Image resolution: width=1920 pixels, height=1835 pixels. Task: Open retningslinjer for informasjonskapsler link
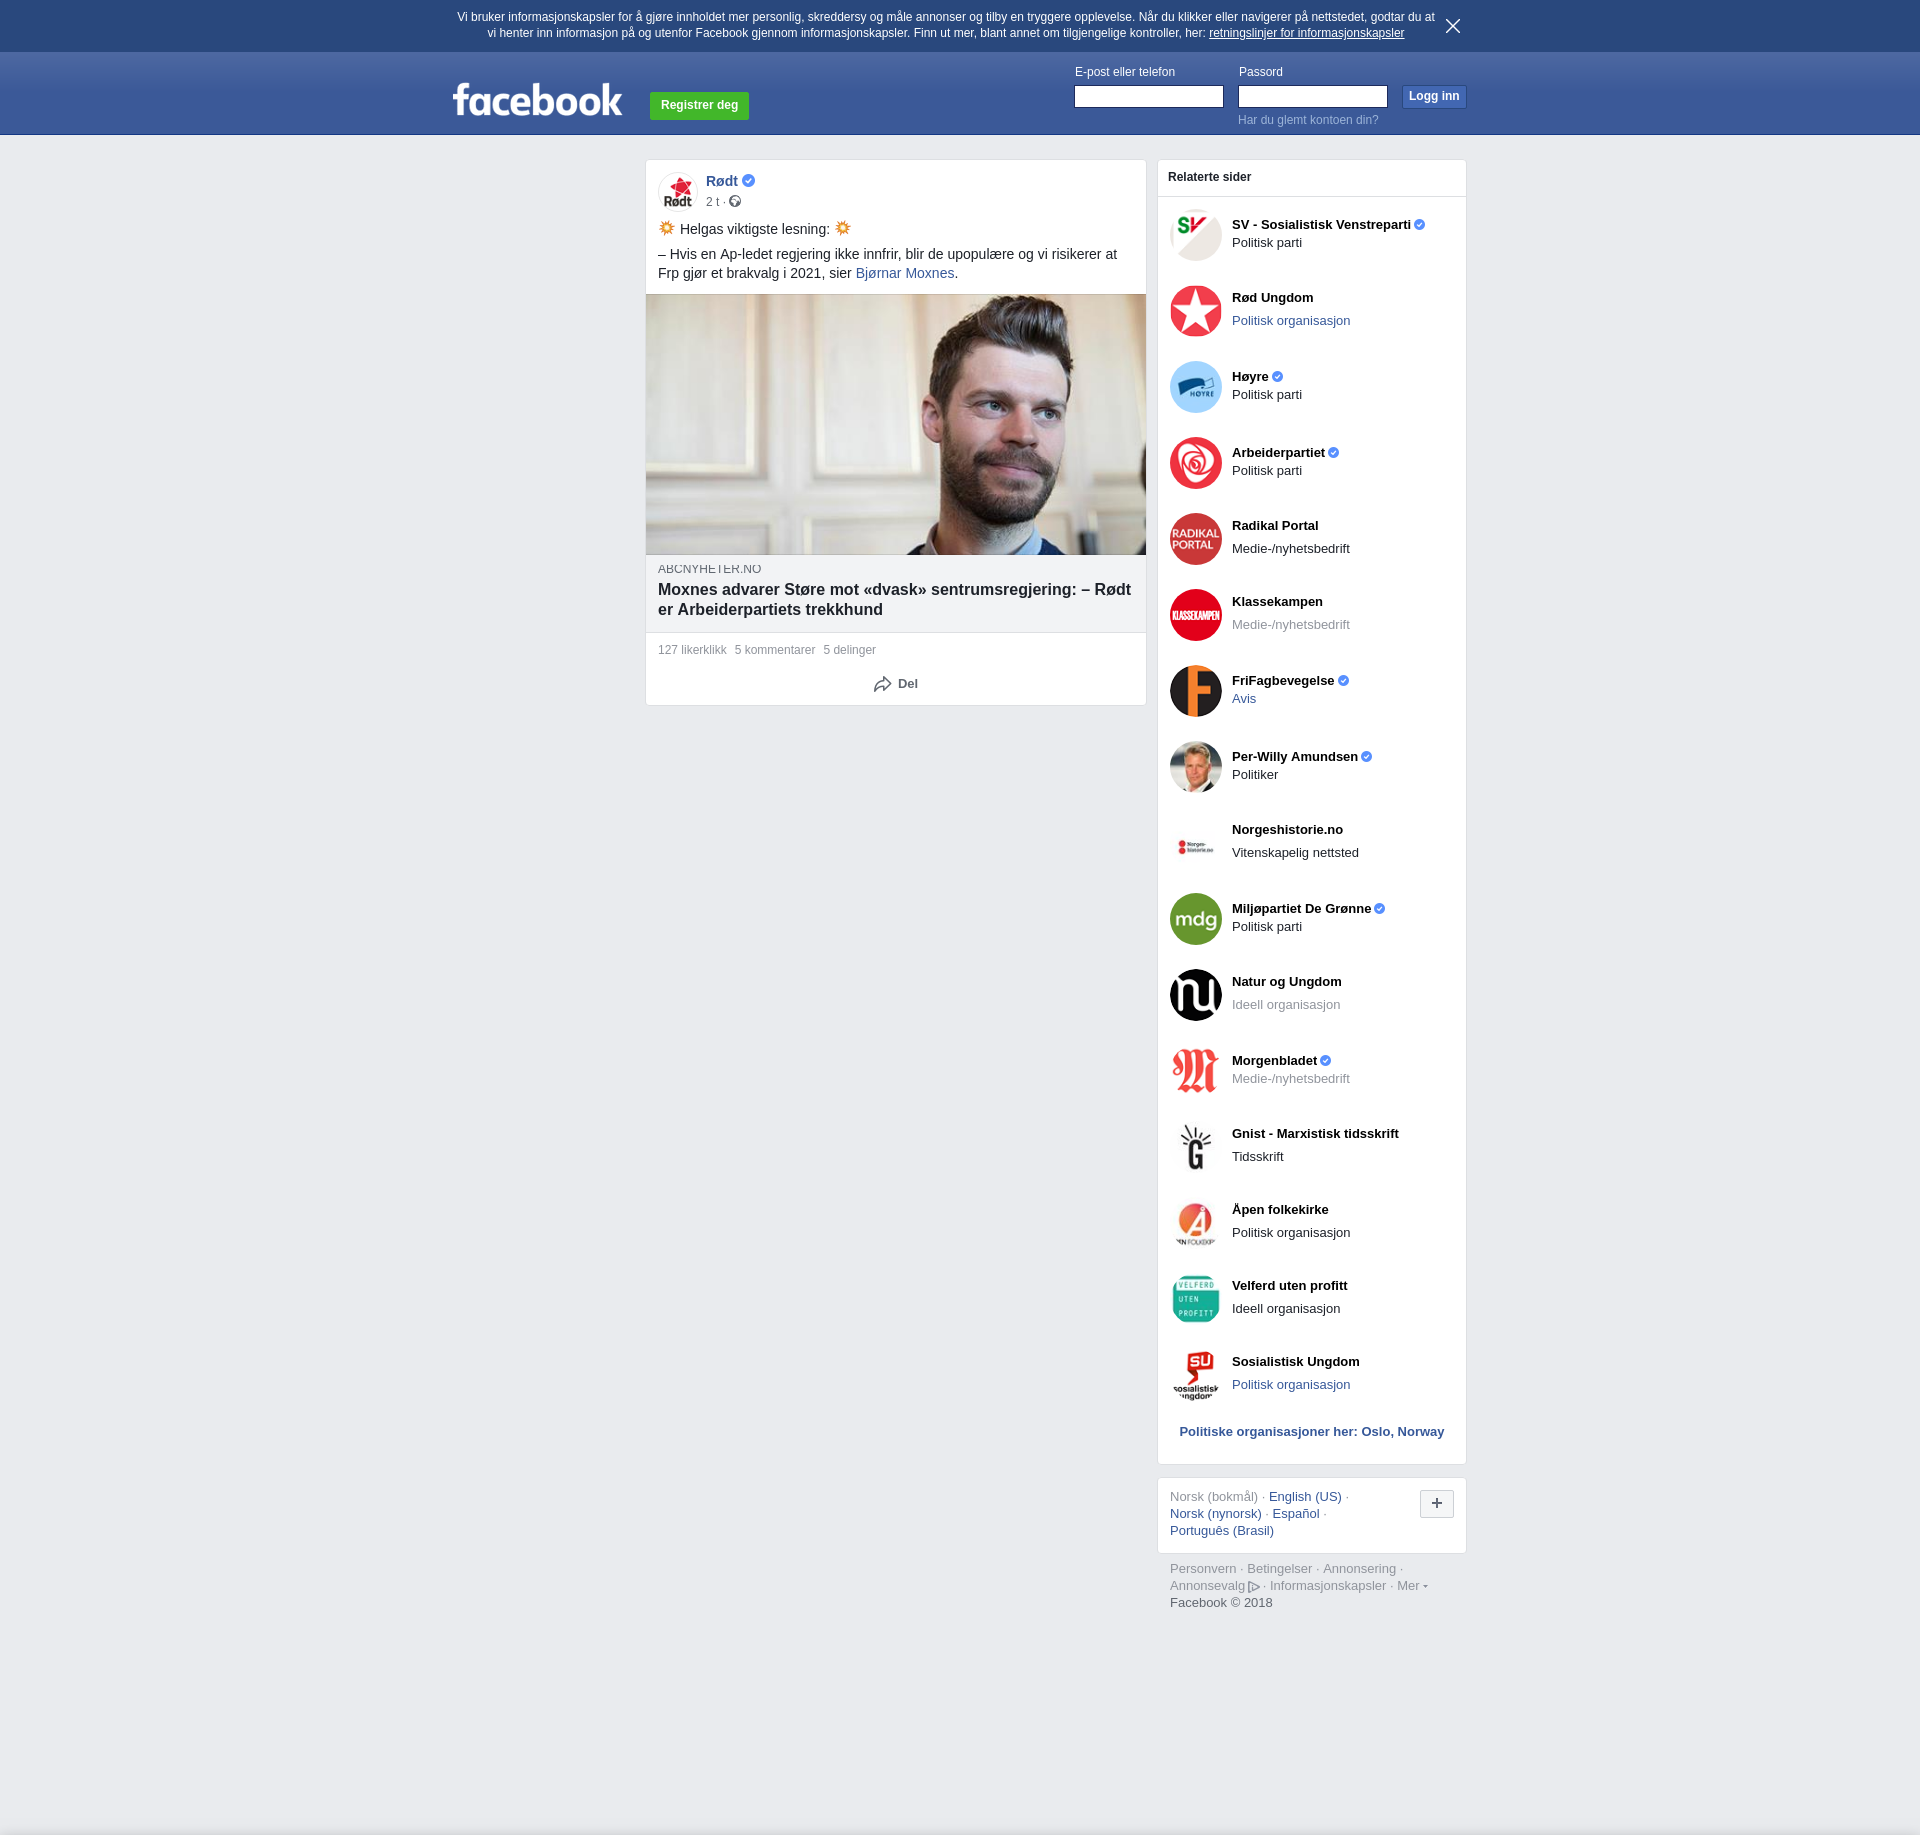coord(1306,33)
